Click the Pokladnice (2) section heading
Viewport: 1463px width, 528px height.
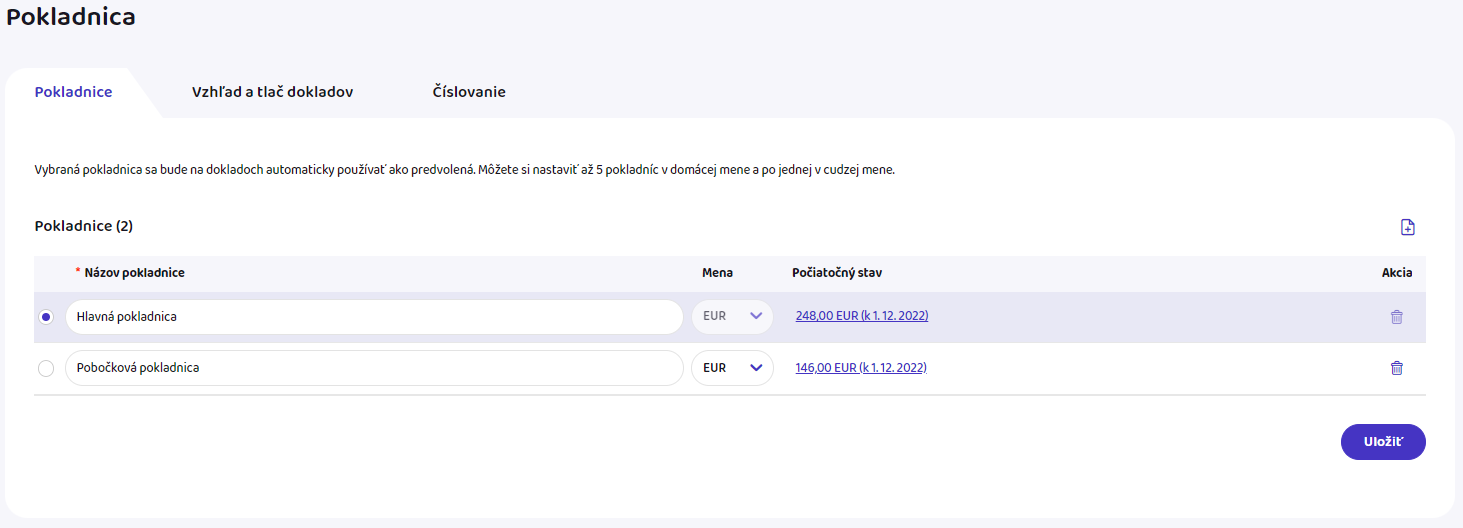click(84, 226)
